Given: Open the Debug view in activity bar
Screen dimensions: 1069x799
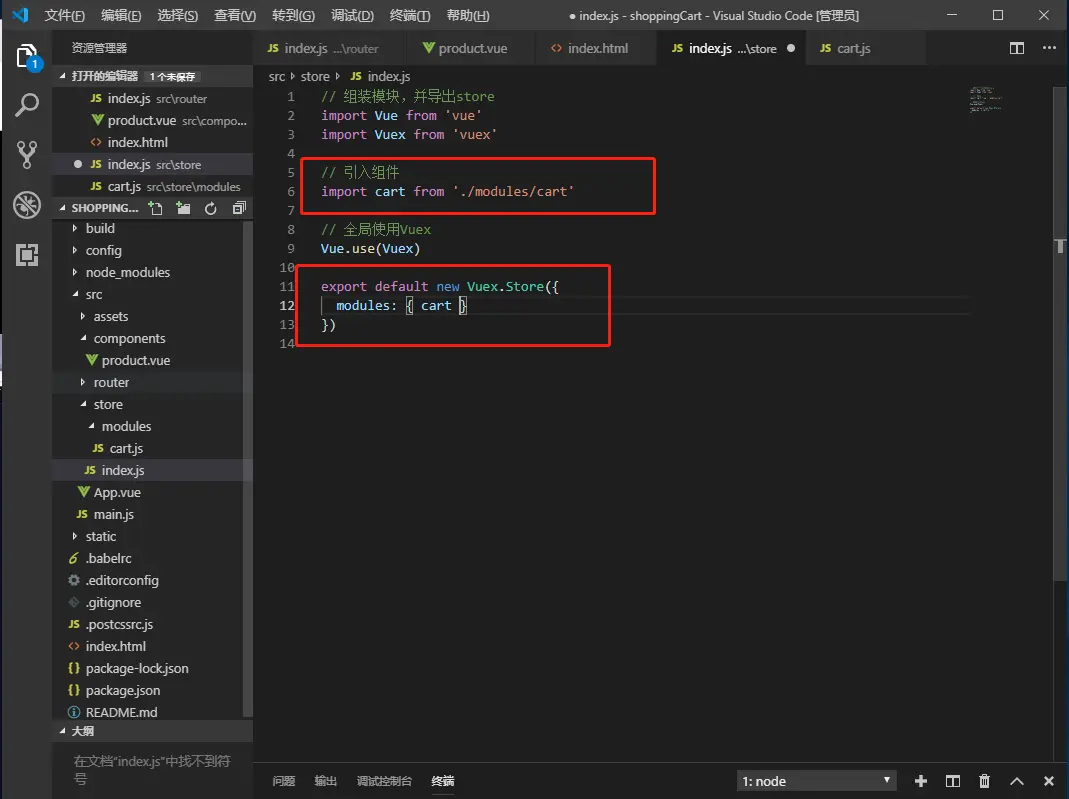Looking at the screenshot, I should (x=27, y=205).
